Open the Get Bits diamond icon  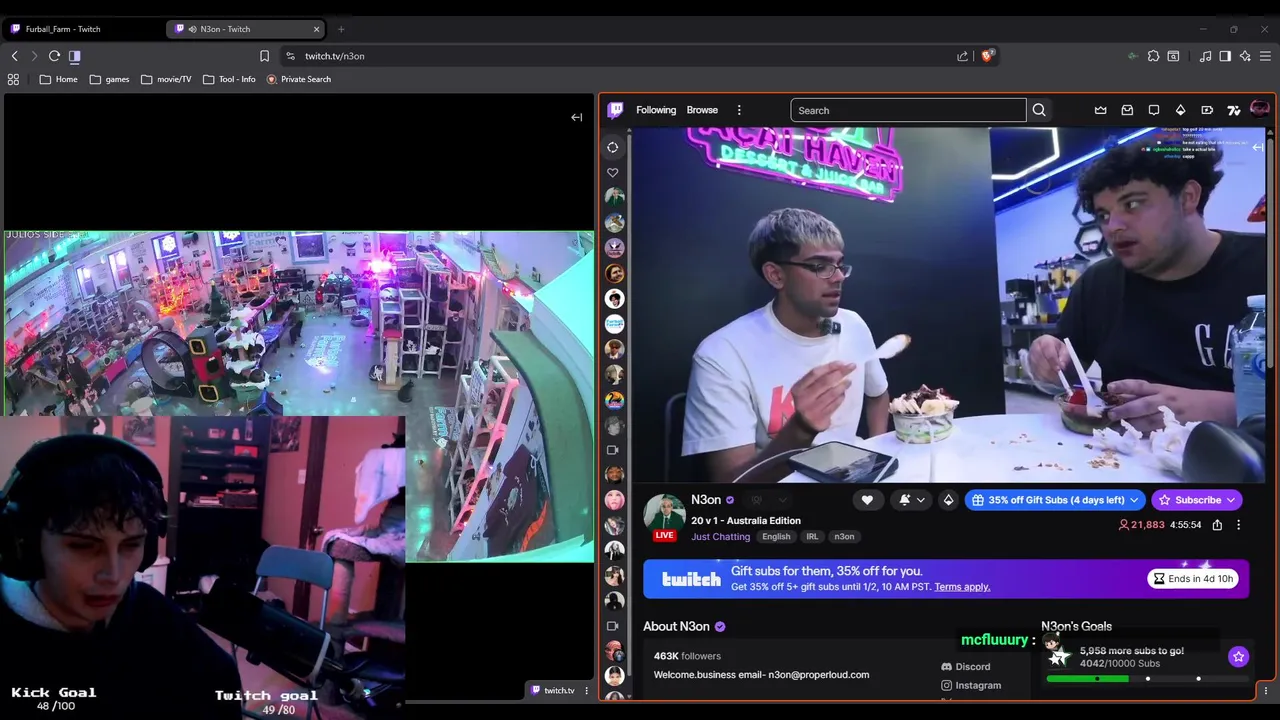tap(1180, 110)
